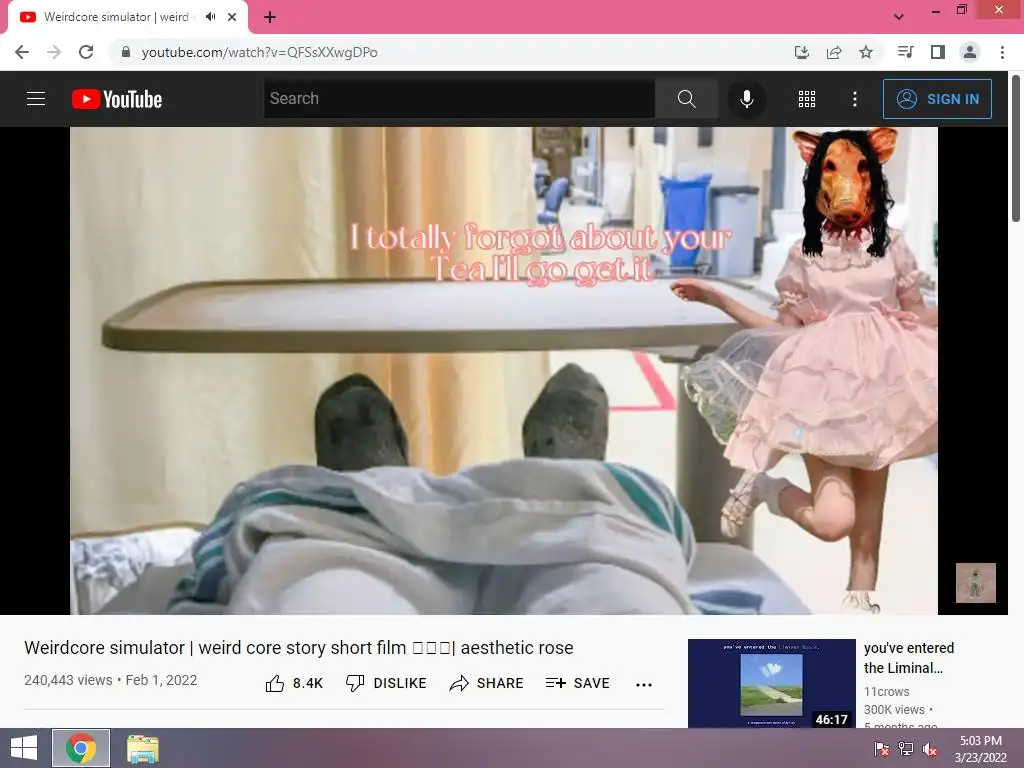Mute the tab via its audio speaker icon
Image resolution: width=1024 pixels, height=768 pixels.
click(x=210, y=17)
